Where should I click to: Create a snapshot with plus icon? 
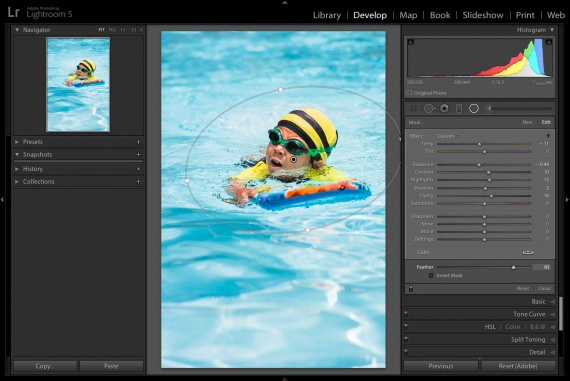[x=138, y=155]
